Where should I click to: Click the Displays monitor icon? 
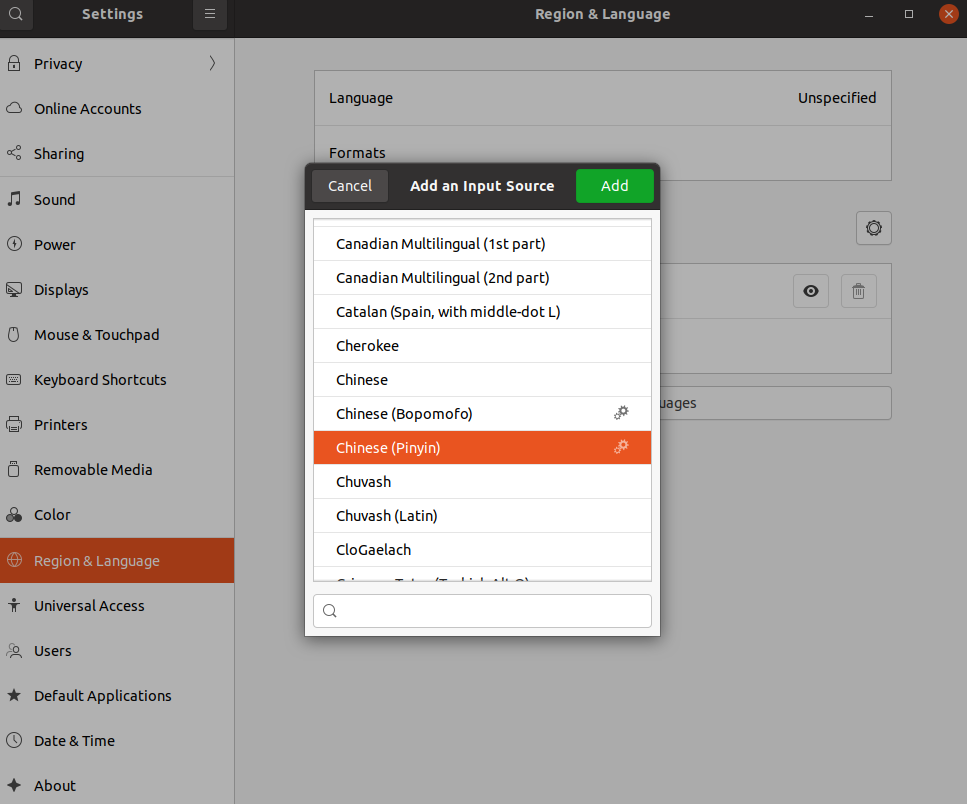point(14,289)
